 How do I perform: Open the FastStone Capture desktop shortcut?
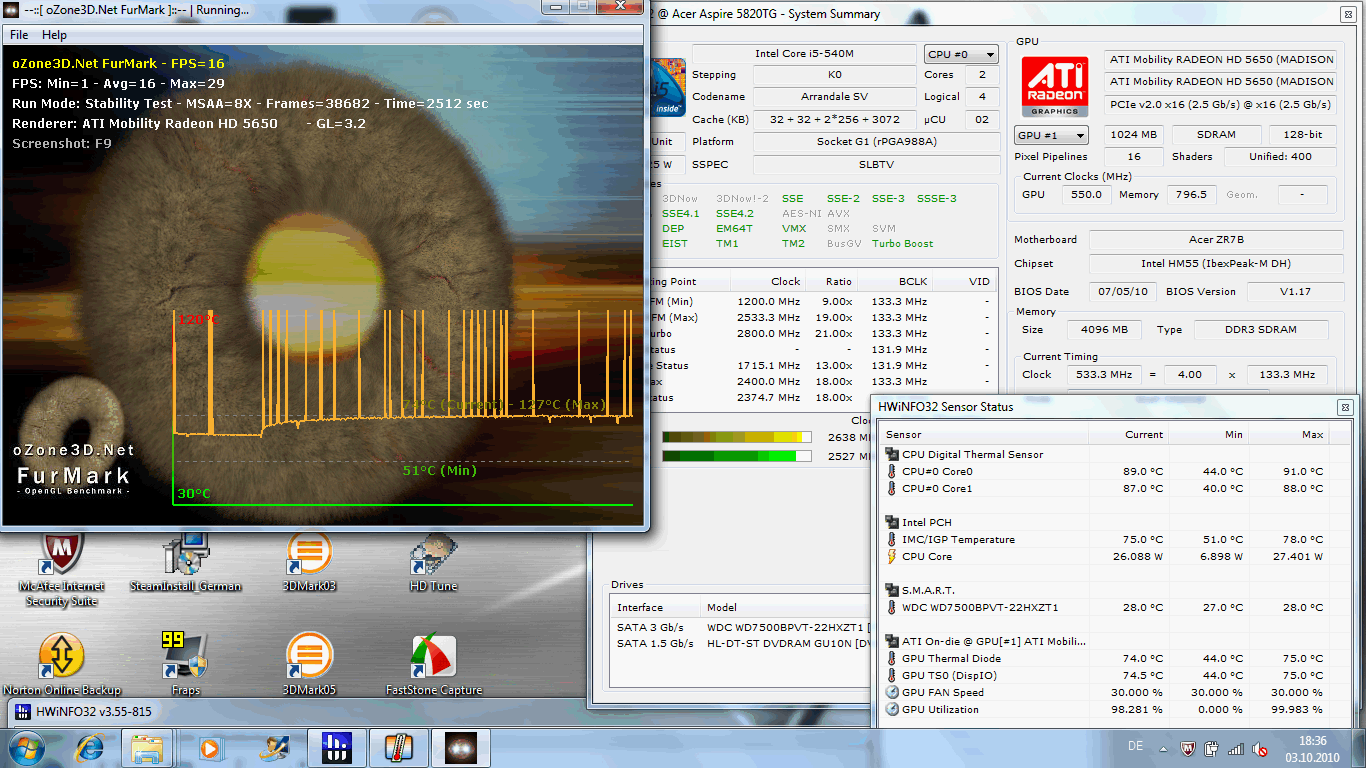434,665
